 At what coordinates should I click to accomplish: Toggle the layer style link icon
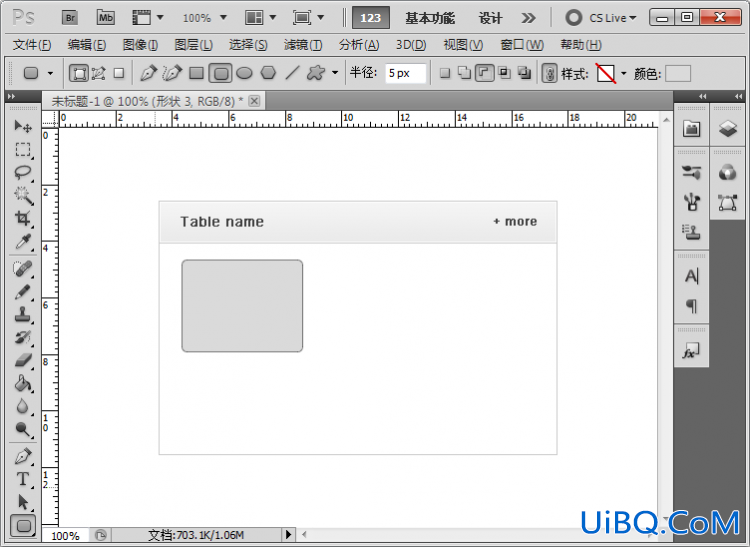(x=549, y=74)
